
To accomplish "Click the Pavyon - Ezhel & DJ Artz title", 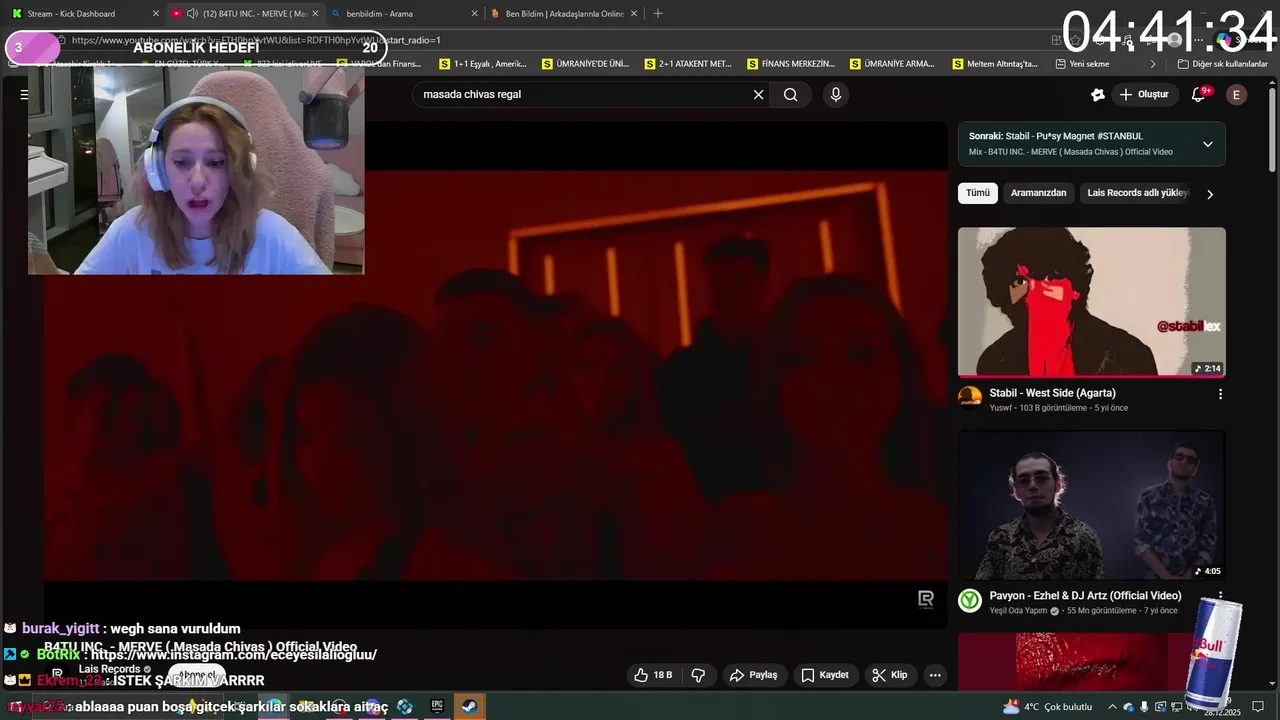I will pos(1085,596).
